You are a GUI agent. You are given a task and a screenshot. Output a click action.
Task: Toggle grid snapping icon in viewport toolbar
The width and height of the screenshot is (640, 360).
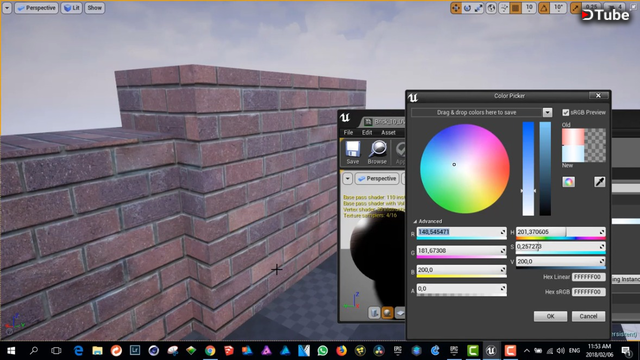516,8
